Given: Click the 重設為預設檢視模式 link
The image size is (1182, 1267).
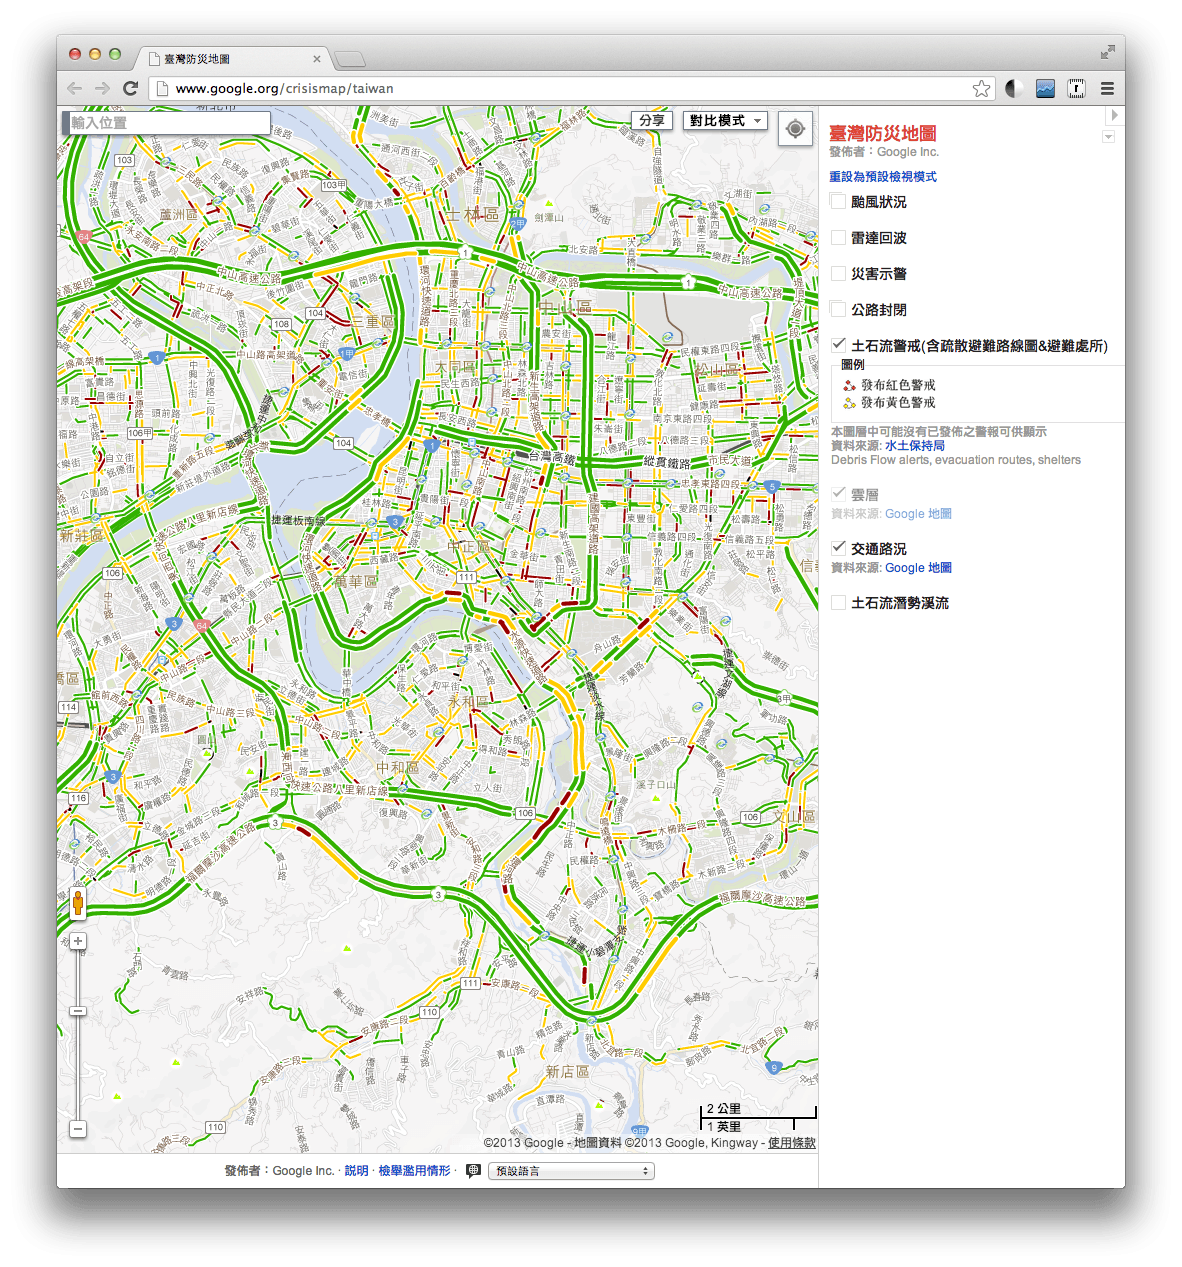Looking at the screenshot, I should point(882,176).
